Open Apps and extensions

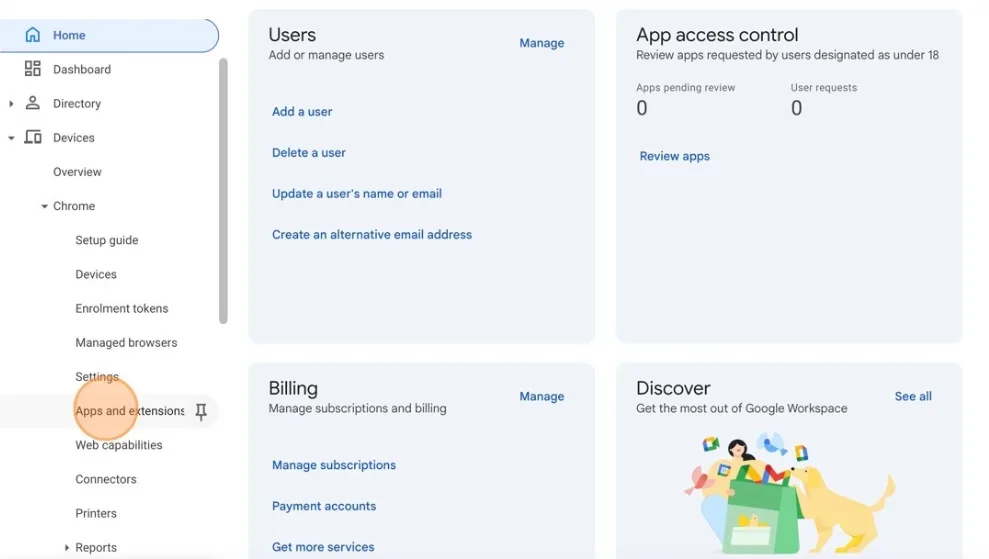130,411
